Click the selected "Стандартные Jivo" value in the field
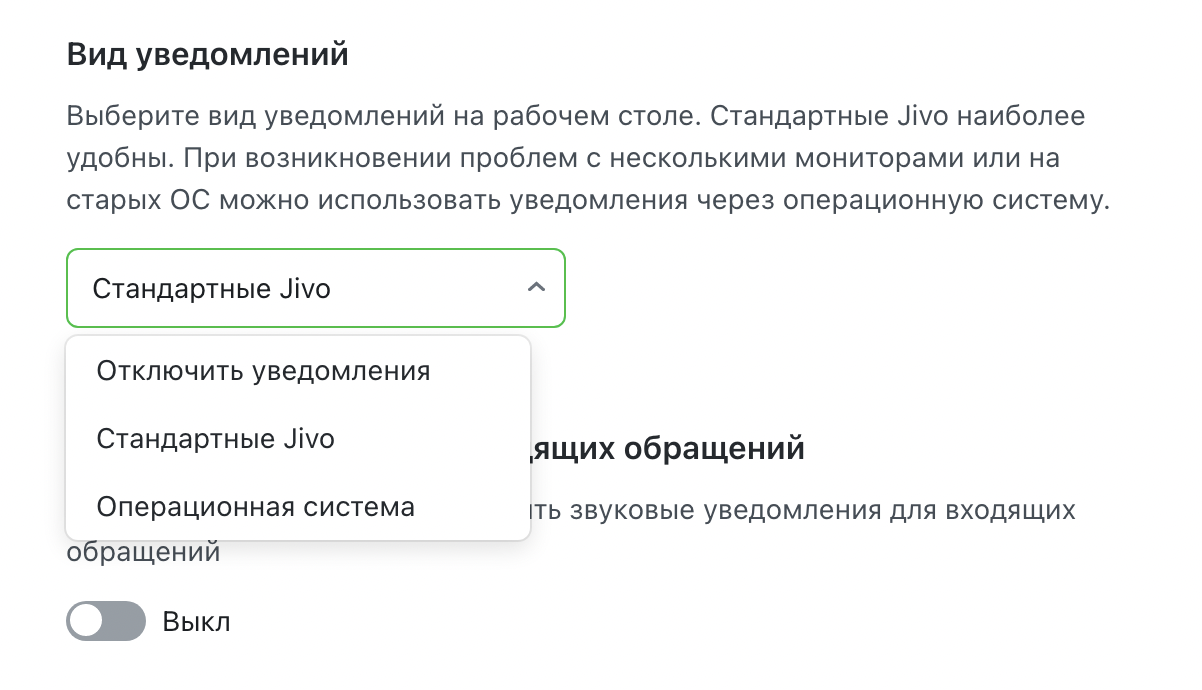Viewport: 1202px width, 690px height. (211, 289)
